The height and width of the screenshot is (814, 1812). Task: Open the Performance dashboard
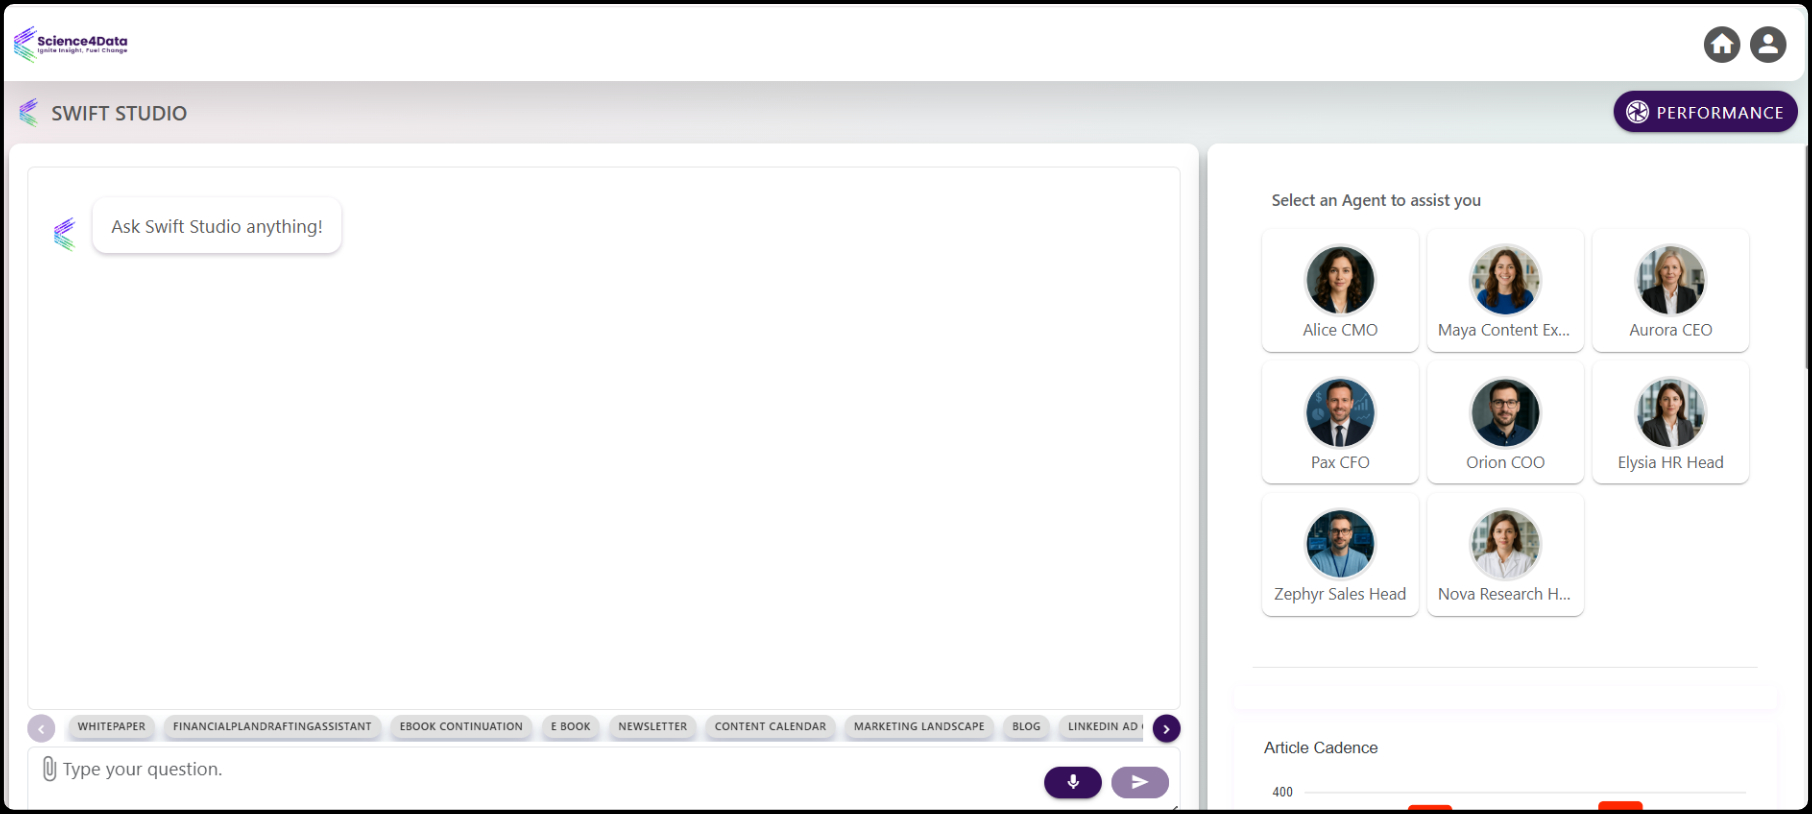pos(1705,112)
